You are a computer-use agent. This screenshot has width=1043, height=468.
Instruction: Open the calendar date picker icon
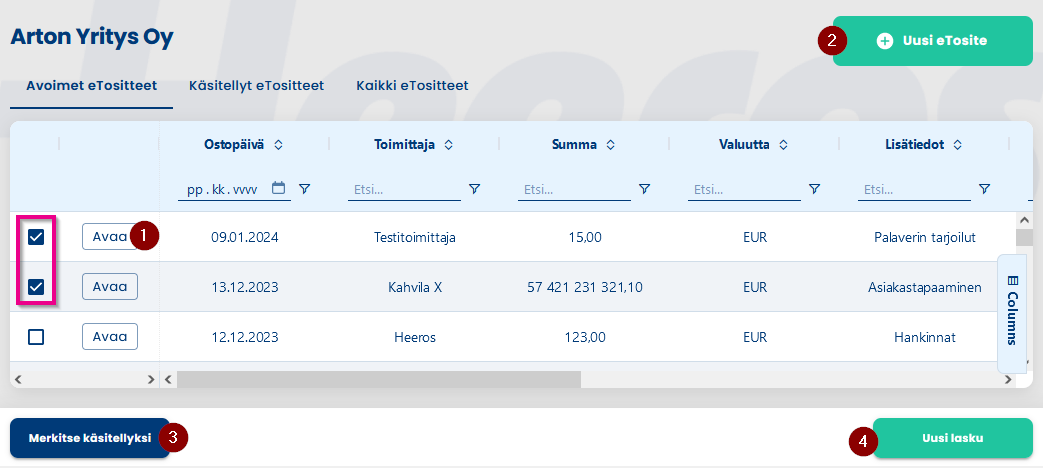279,188
